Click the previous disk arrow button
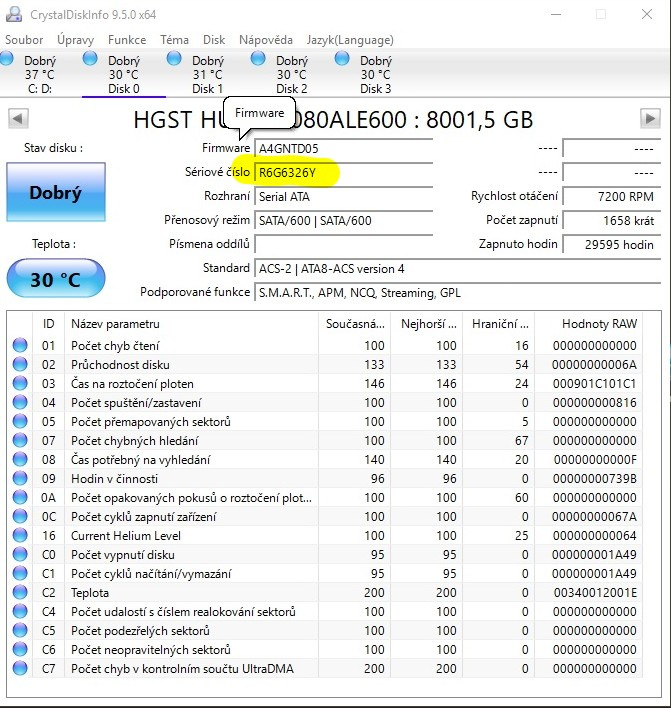This screenshot has height=708, width=671. click(18, 119)
